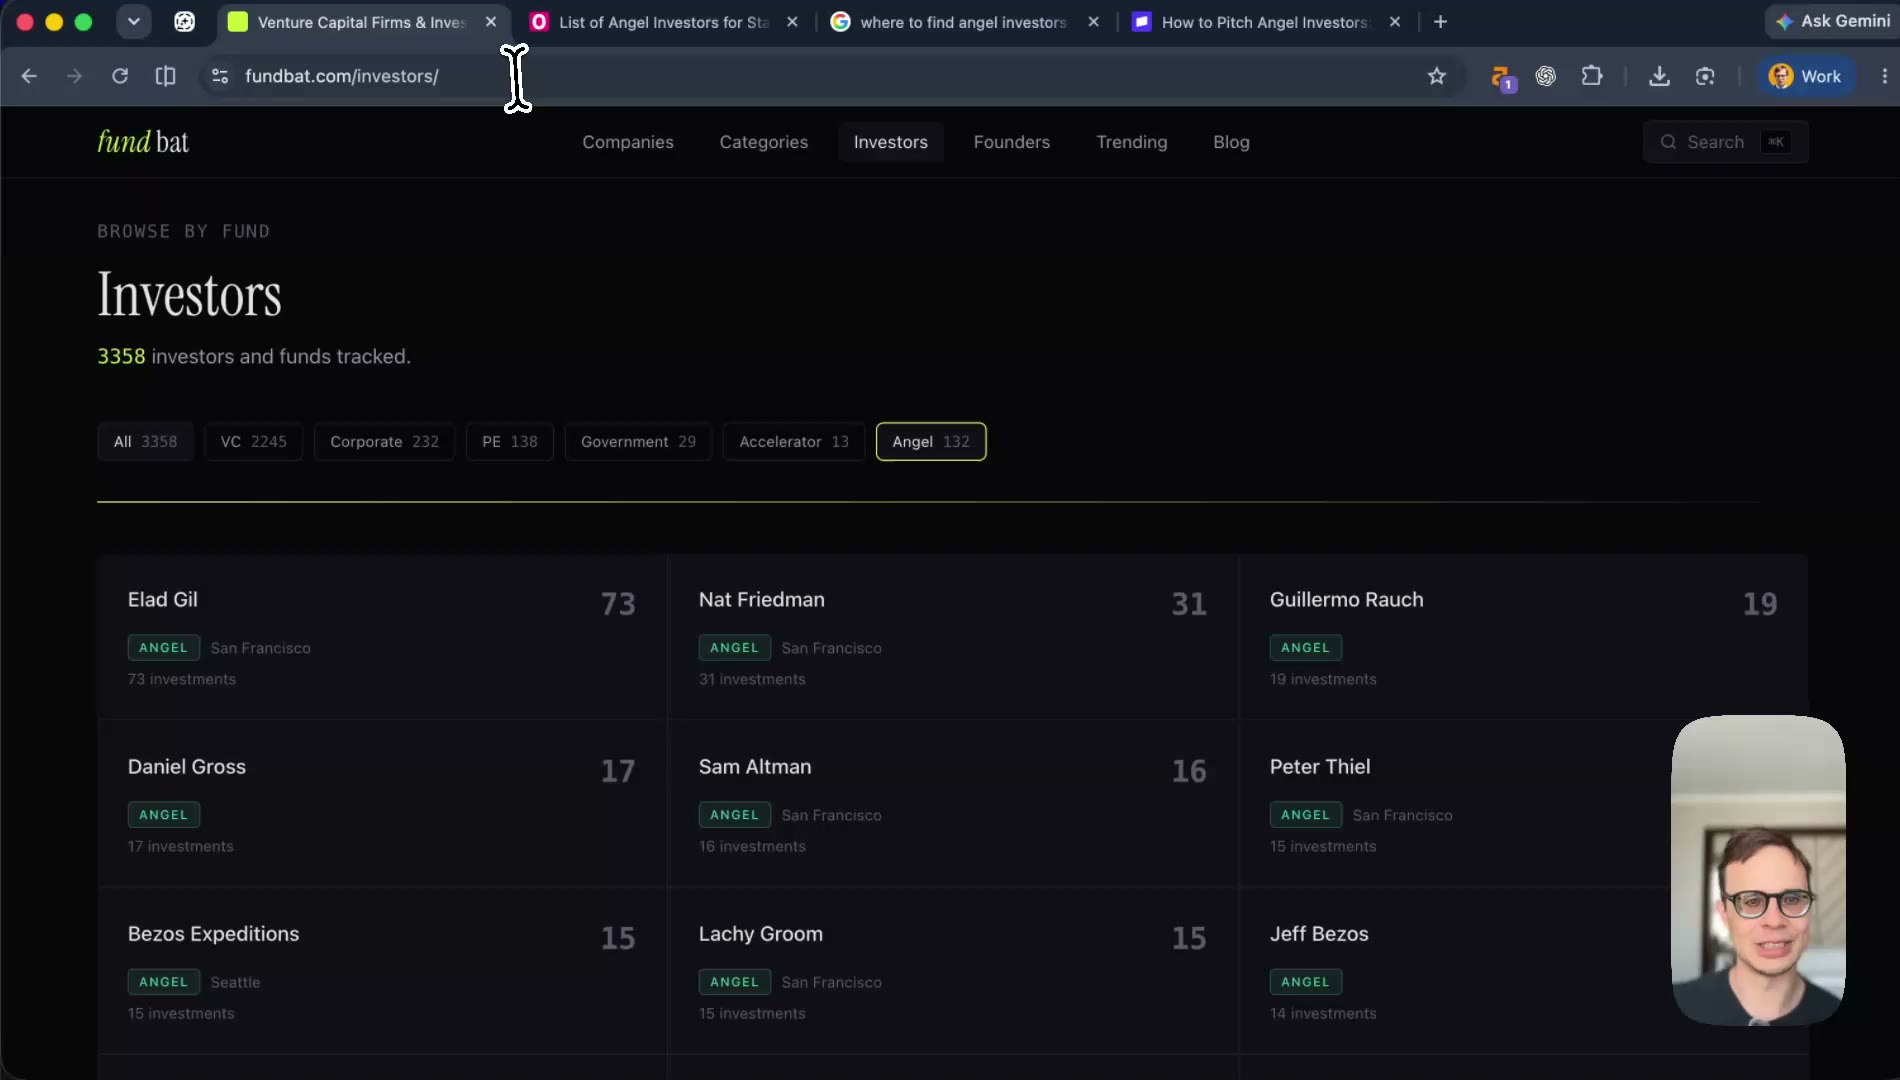
Task: Click the 'Seattle' location on Bezos Expeditions
Action: pos(235,982)
